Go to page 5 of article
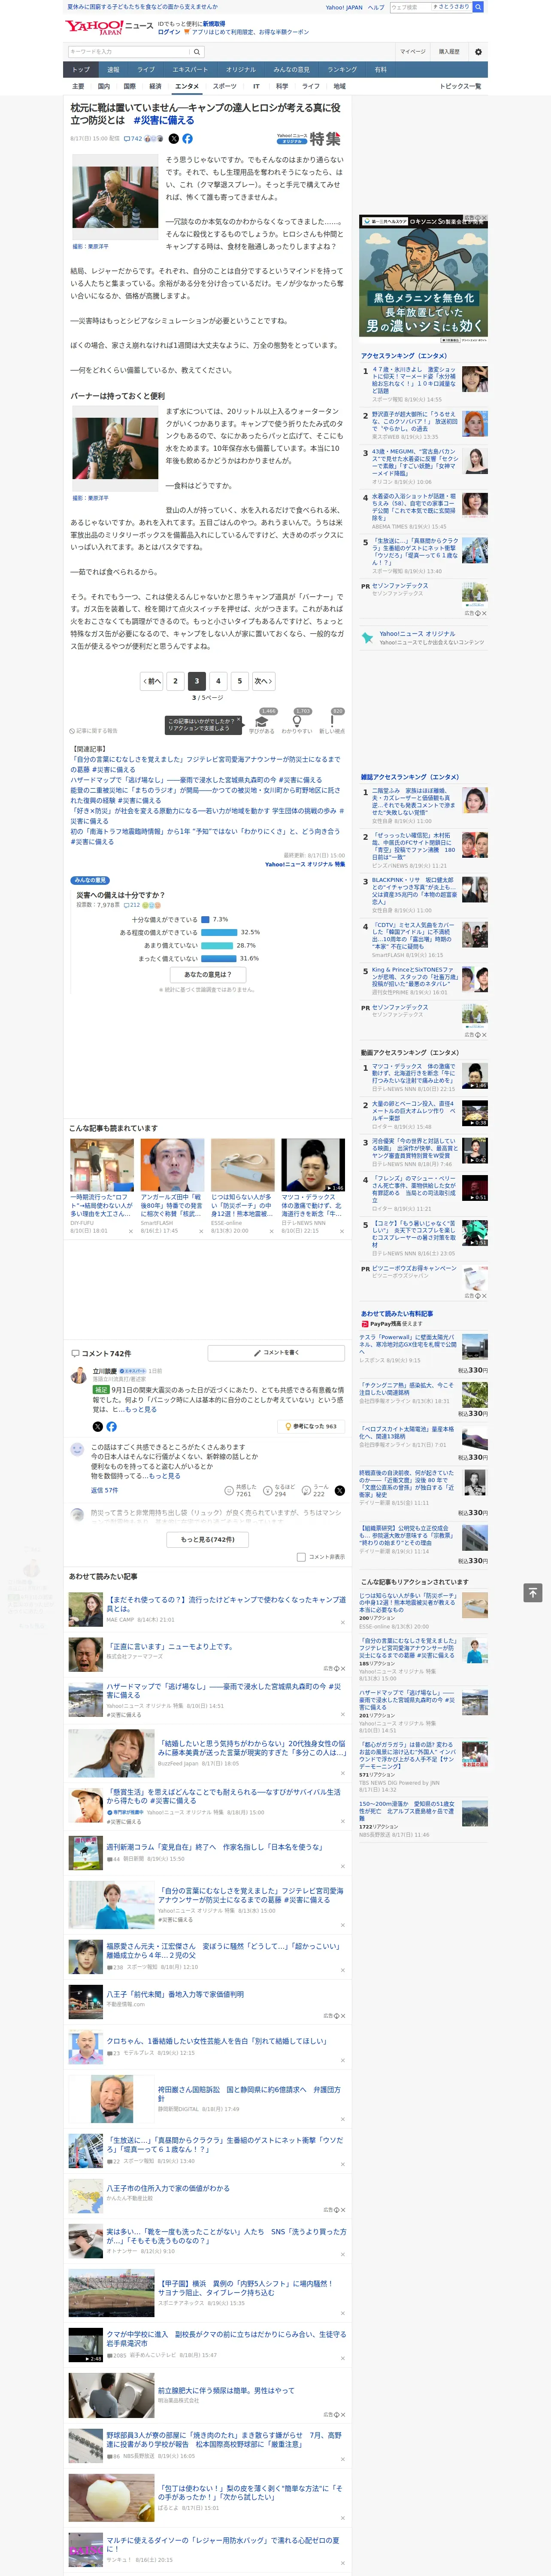Viewport: 551px width, 2576px height. click(x=239, y=681)
